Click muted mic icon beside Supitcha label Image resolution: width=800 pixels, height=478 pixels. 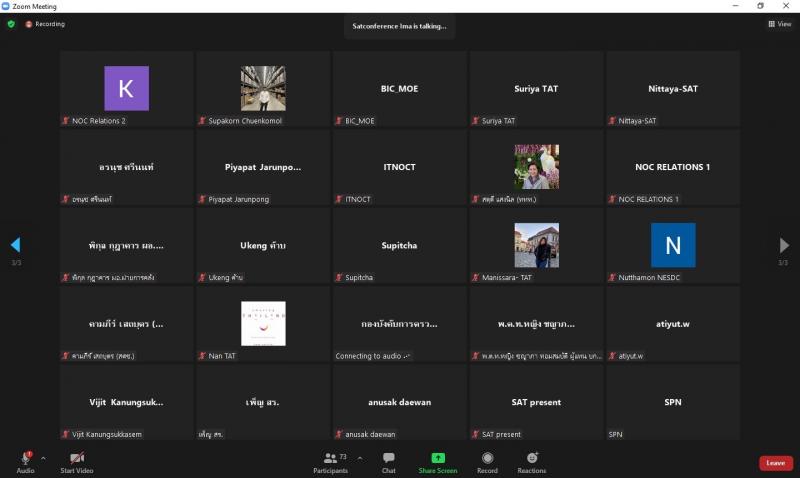(339, 278)
